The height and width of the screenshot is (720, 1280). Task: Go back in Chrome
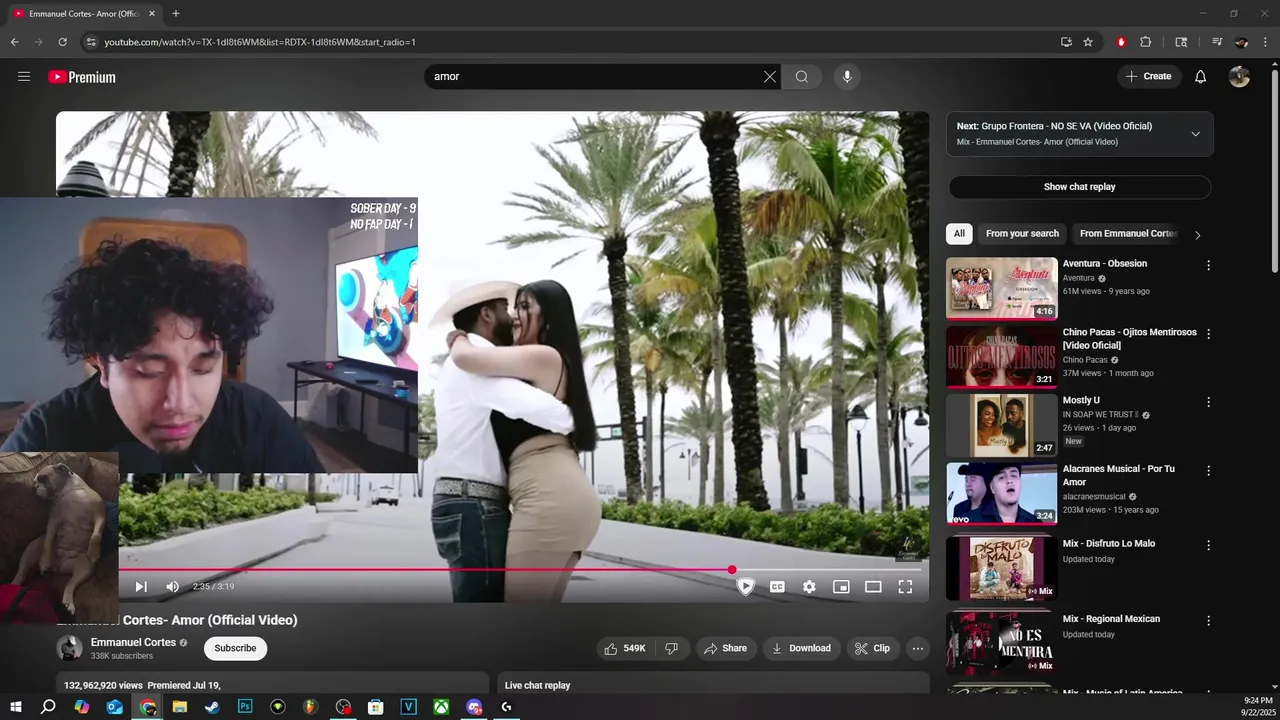click(x=14, y=42)
